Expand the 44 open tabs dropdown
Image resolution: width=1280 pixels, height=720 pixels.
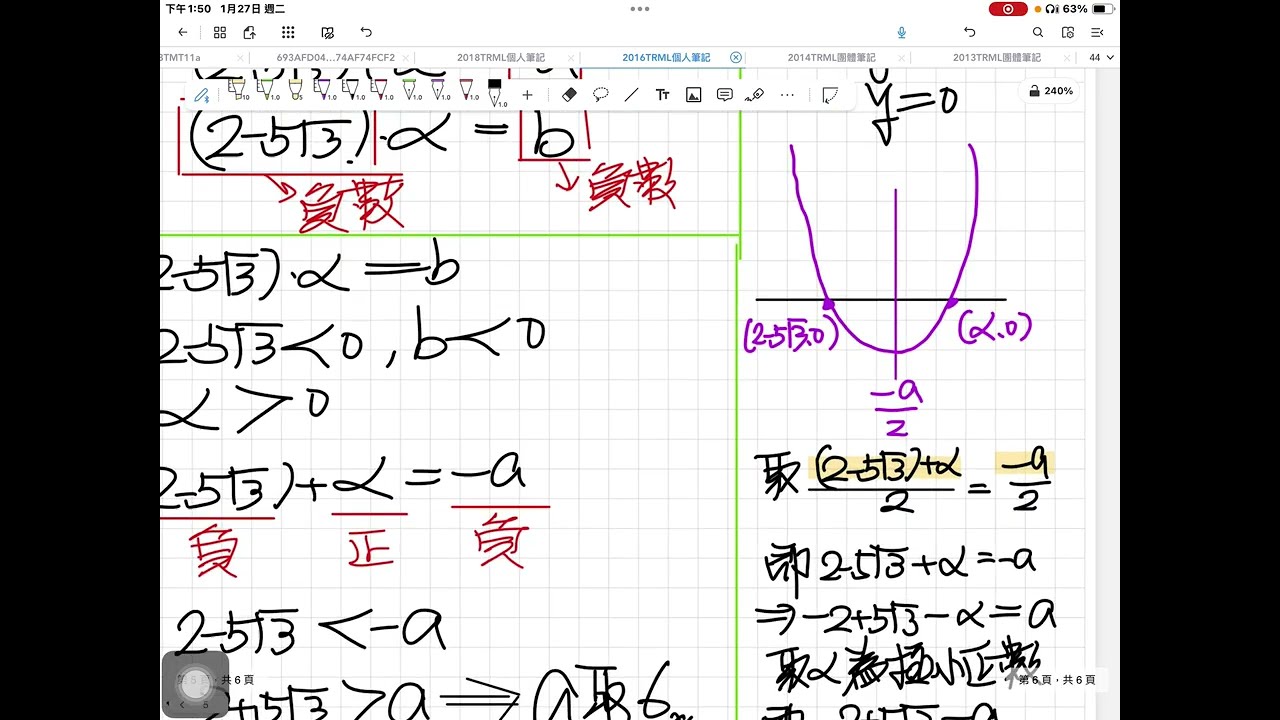1101,58
